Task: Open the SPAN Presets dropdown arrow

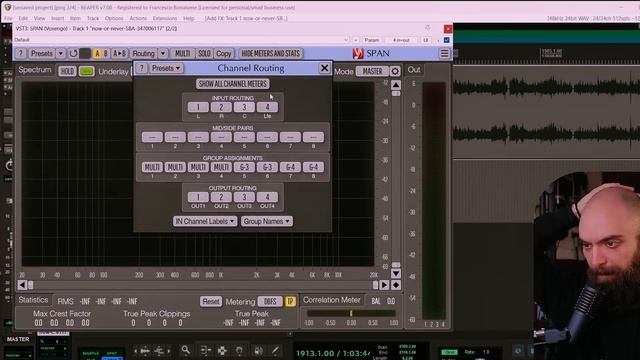Action: pyautogui.click(x=60, y=53)
